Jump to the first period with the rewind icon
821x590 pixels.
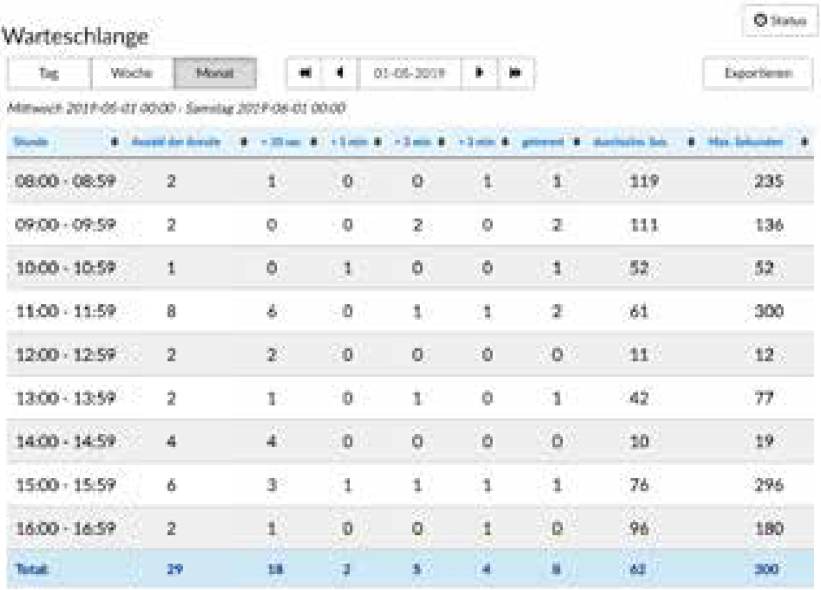304,73
